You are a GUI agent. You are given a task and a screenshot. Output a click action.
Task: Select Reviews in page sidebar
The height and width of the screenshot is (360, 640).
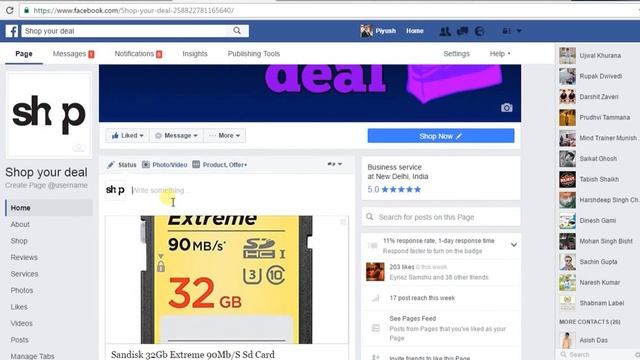24,258
